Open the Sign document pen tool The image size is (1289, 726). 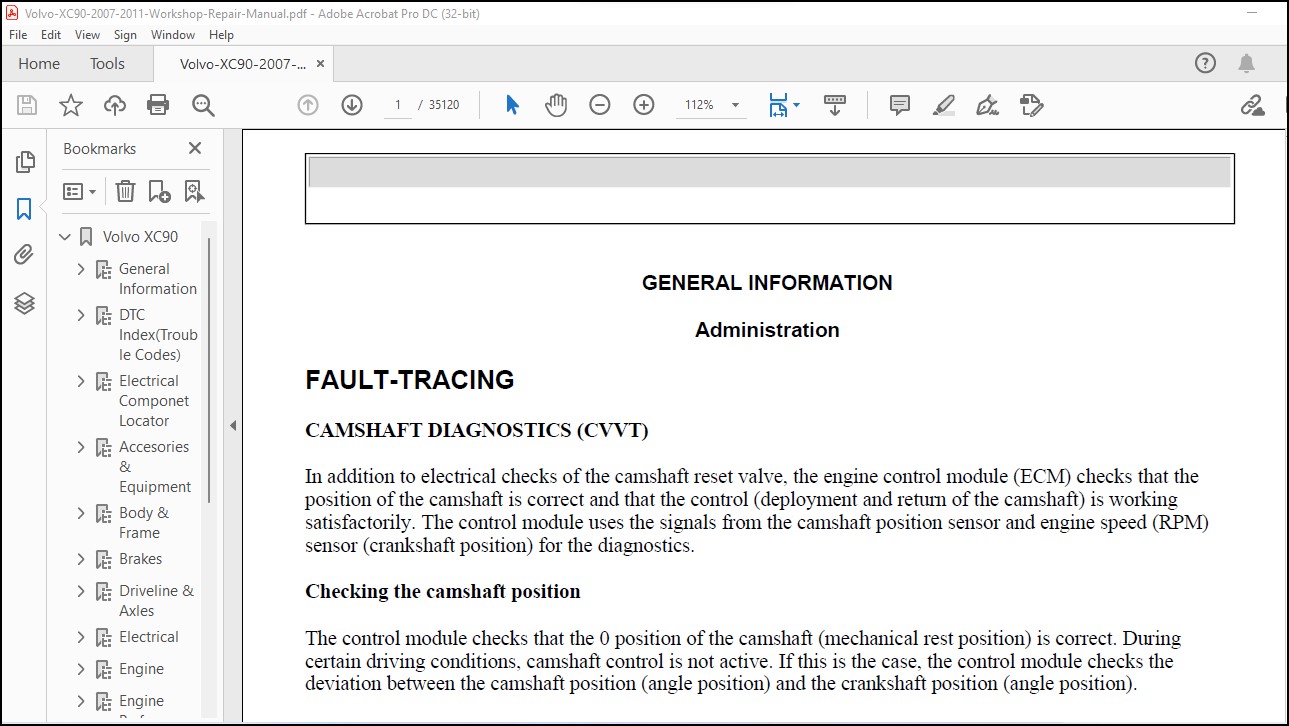pyautogui.click(x=987, y=105)
